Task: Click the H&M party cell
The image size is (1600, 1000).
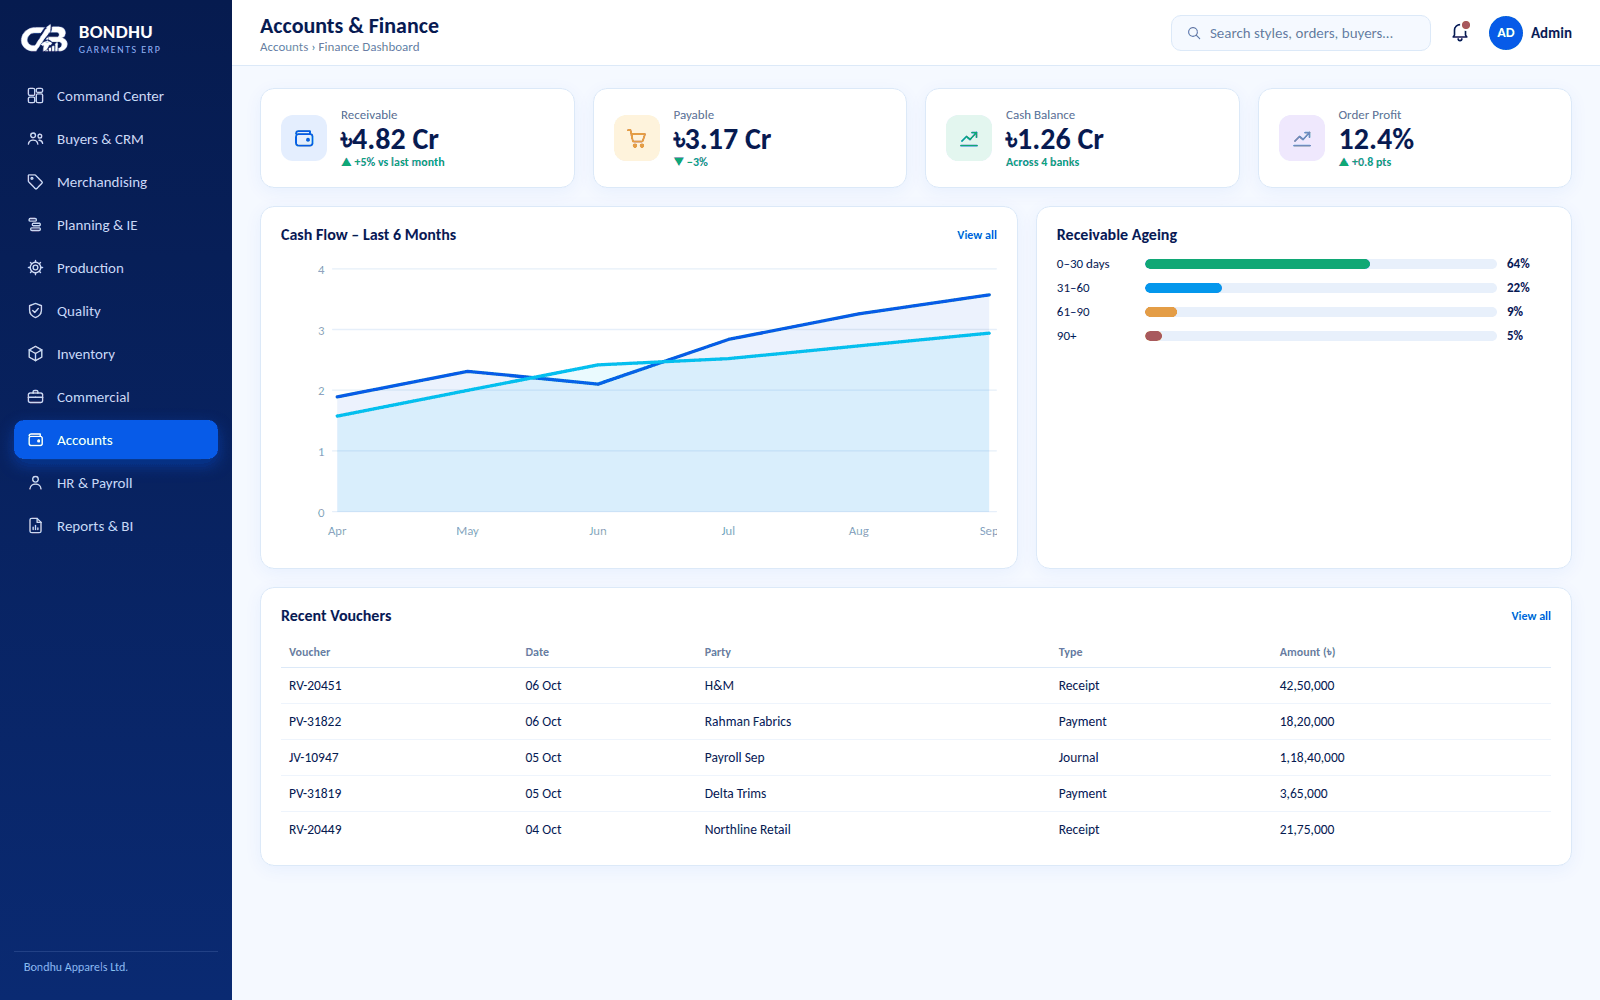Action: (x=719, y=686)
